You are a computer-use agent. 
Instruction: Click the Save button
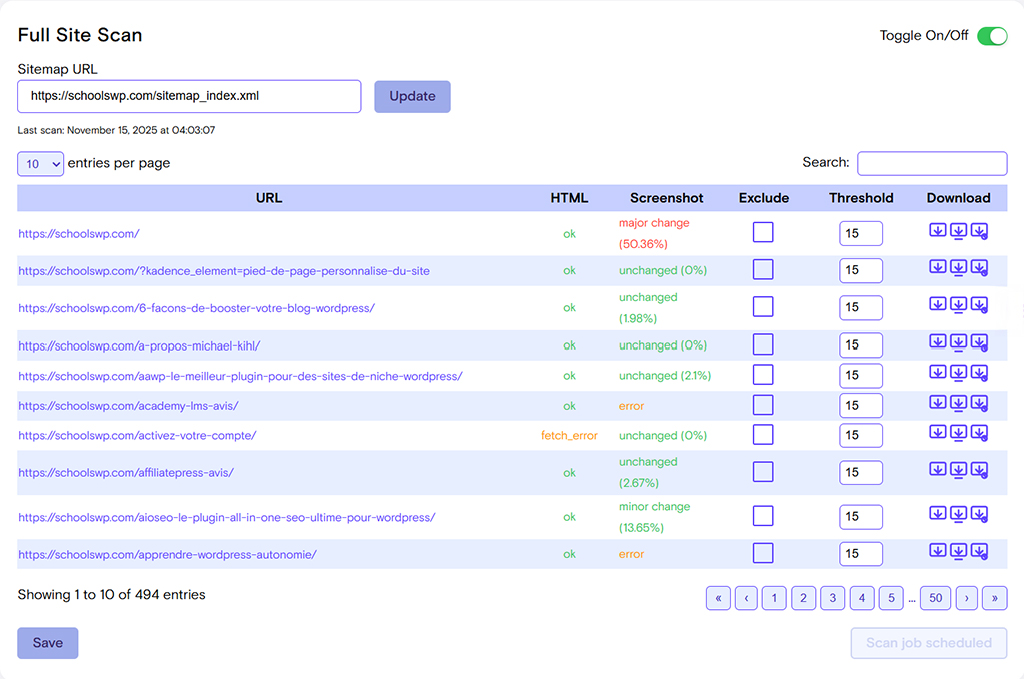[47, 643]
